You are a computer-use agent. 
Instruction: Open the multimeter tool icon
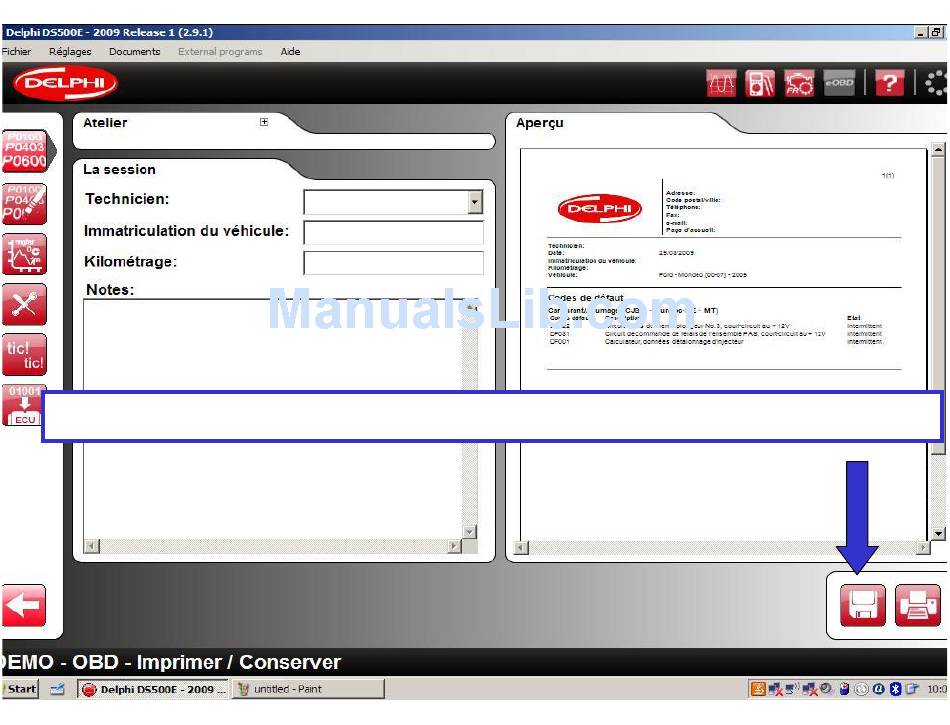pos(760,83)
